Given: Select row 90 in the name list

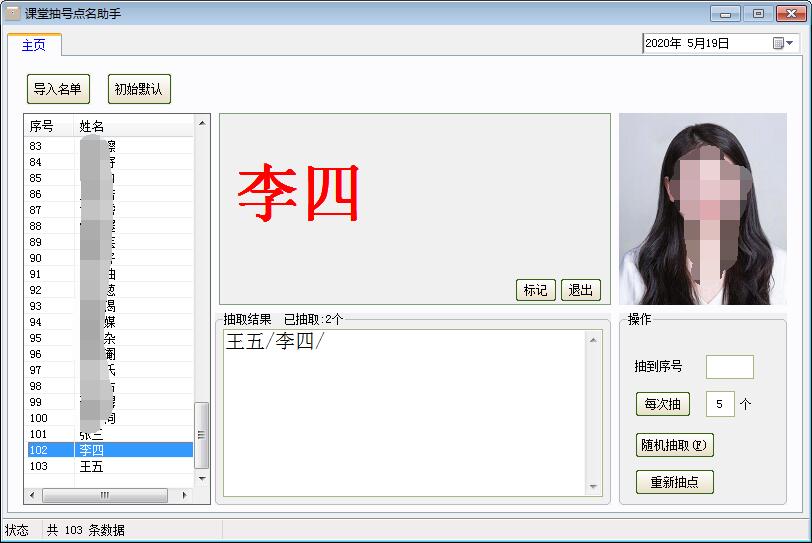Looking at the screenshot, I should (x=110, y=258).
